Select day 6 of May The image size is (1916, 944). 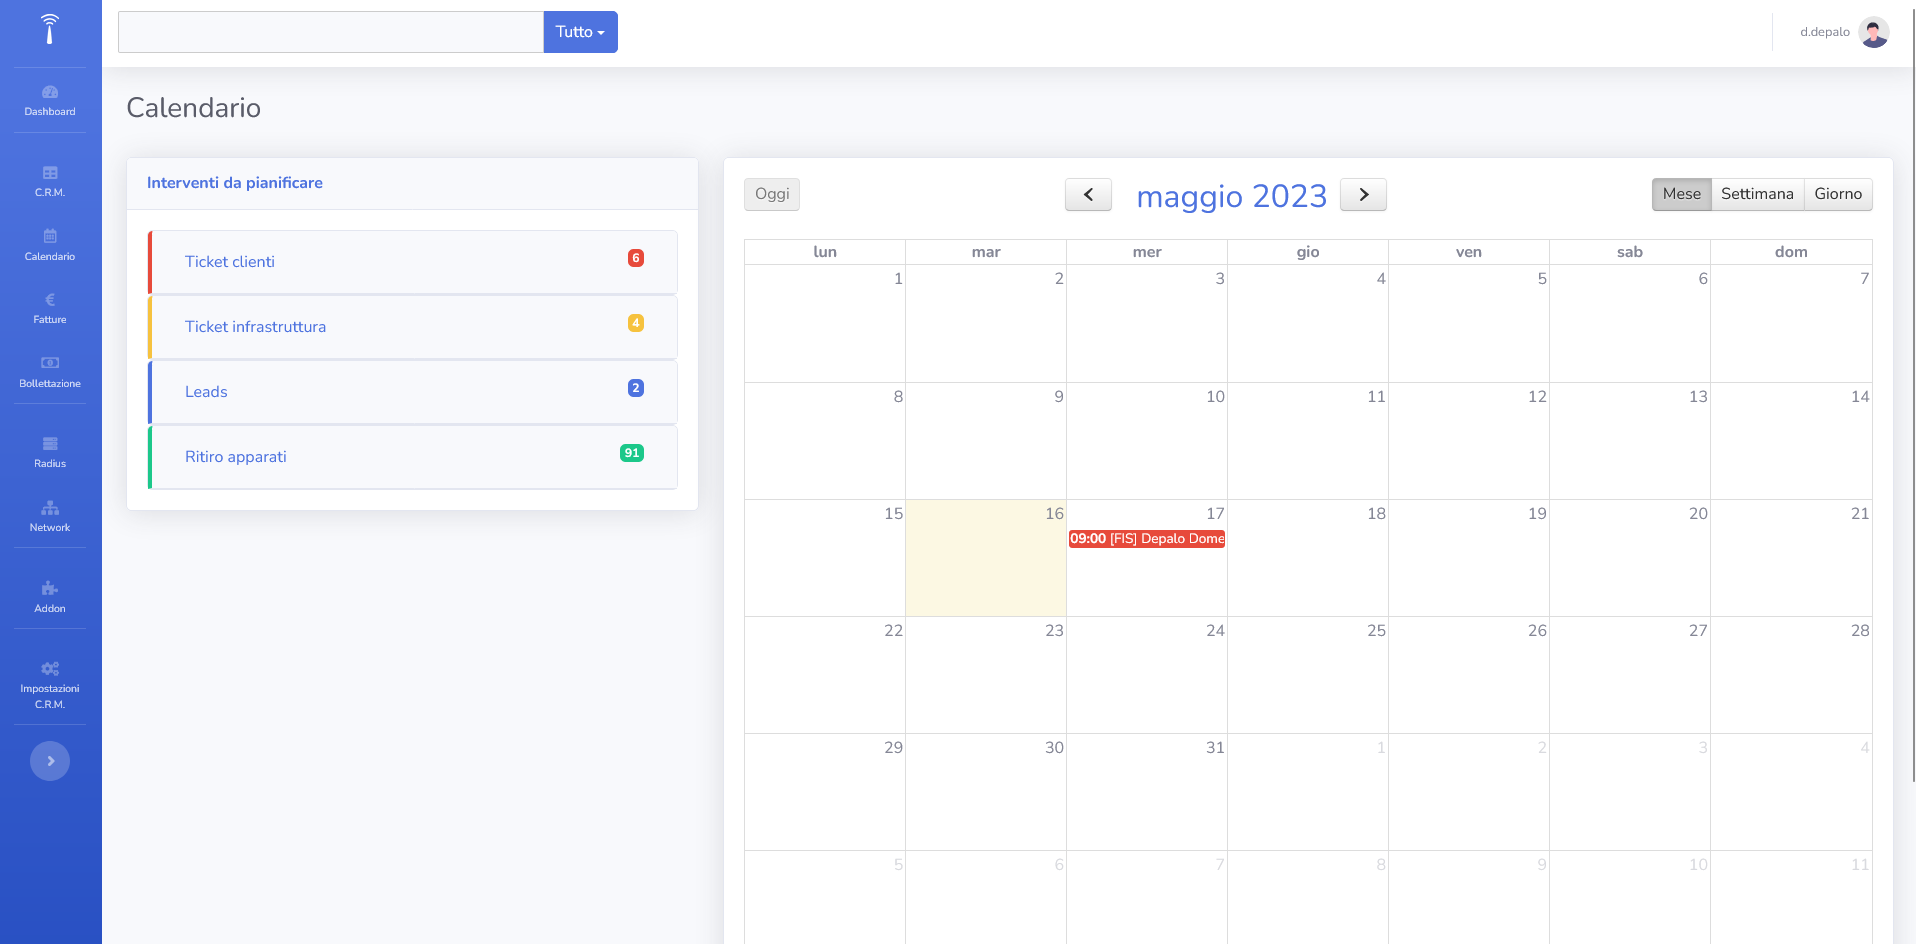coord(1630,324)
